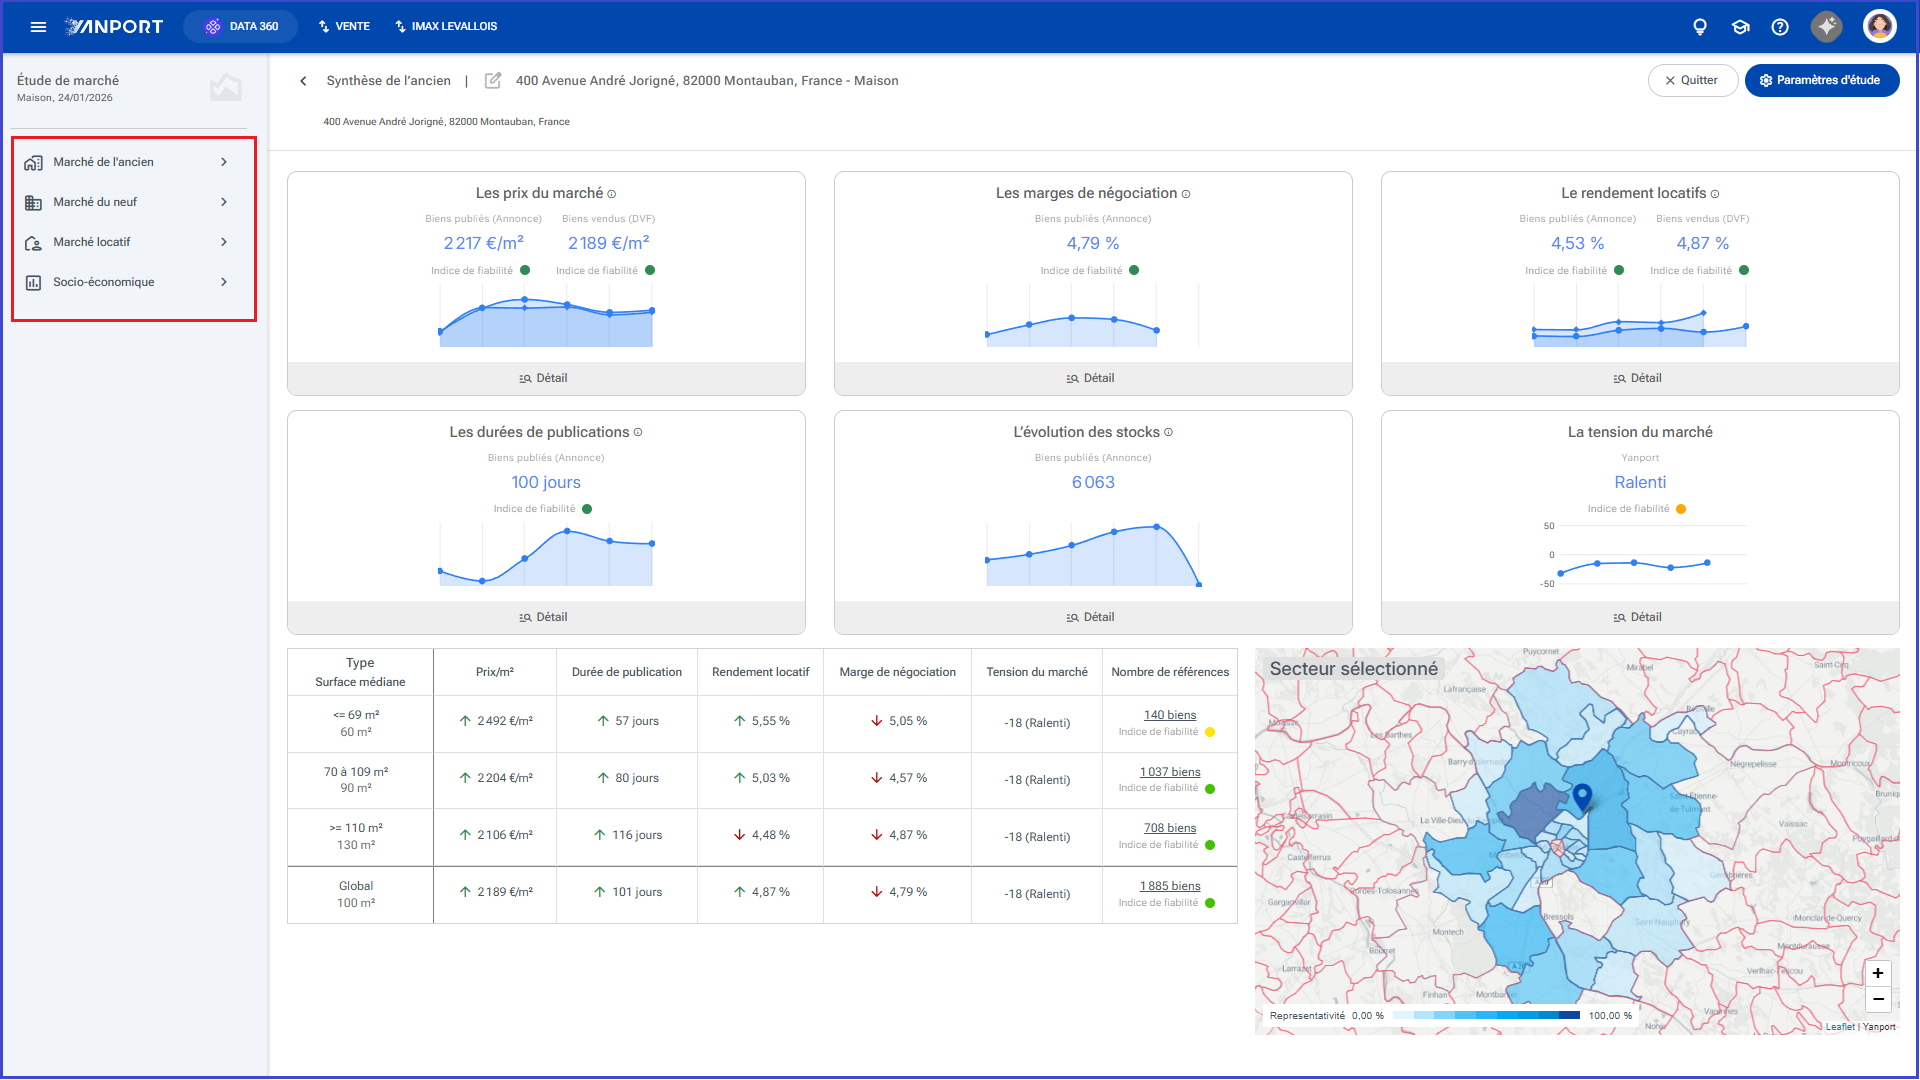This screenshot has width=1920, height=1080.
Task: Go back with the left chevron arrow
Action: [x=303, y=81]
